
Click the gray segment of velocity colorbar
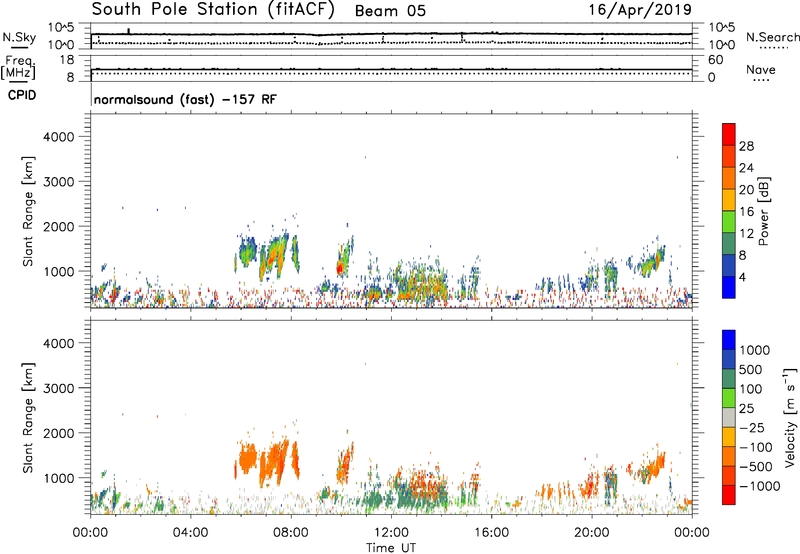tap(729, 417)
